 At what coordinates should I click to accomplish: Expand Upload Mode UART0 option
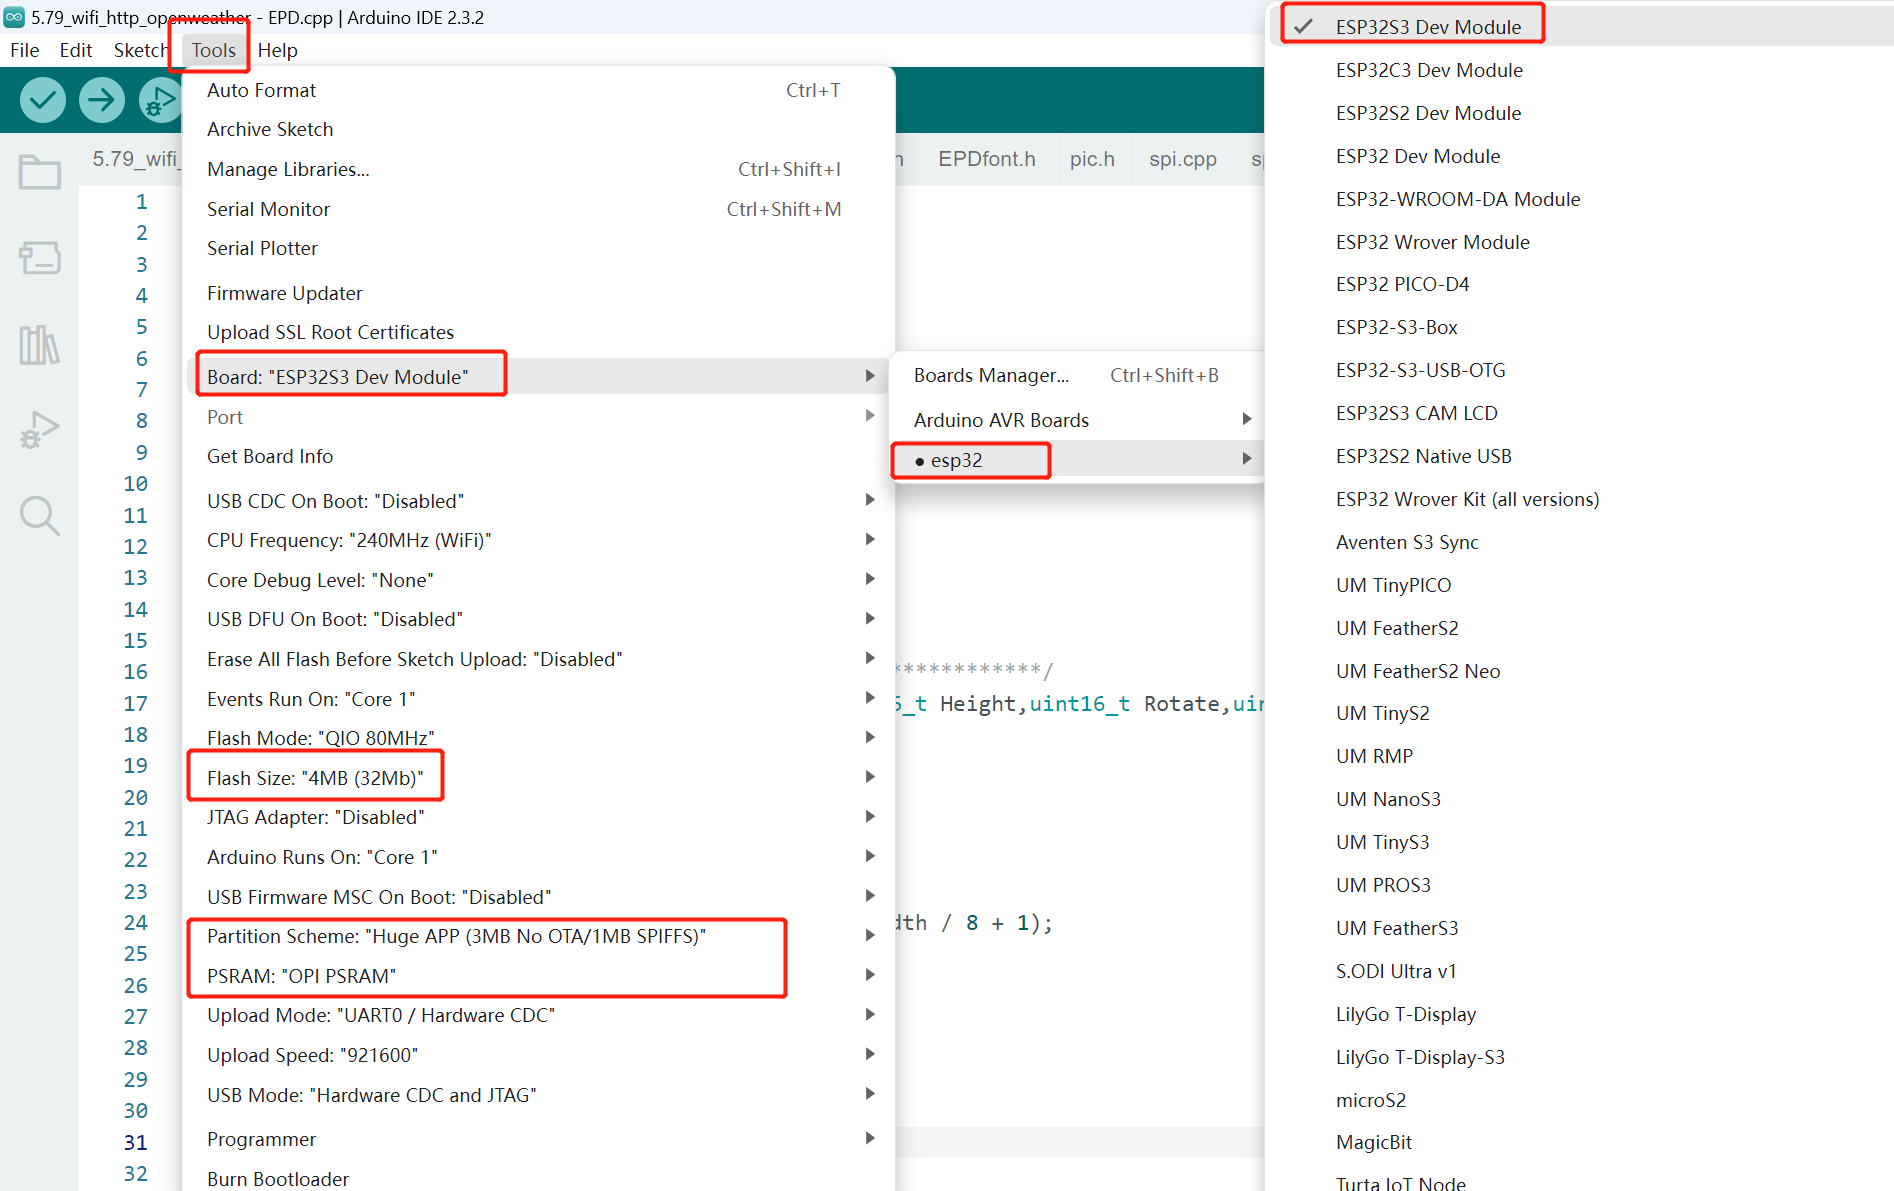click(538, 1015)
